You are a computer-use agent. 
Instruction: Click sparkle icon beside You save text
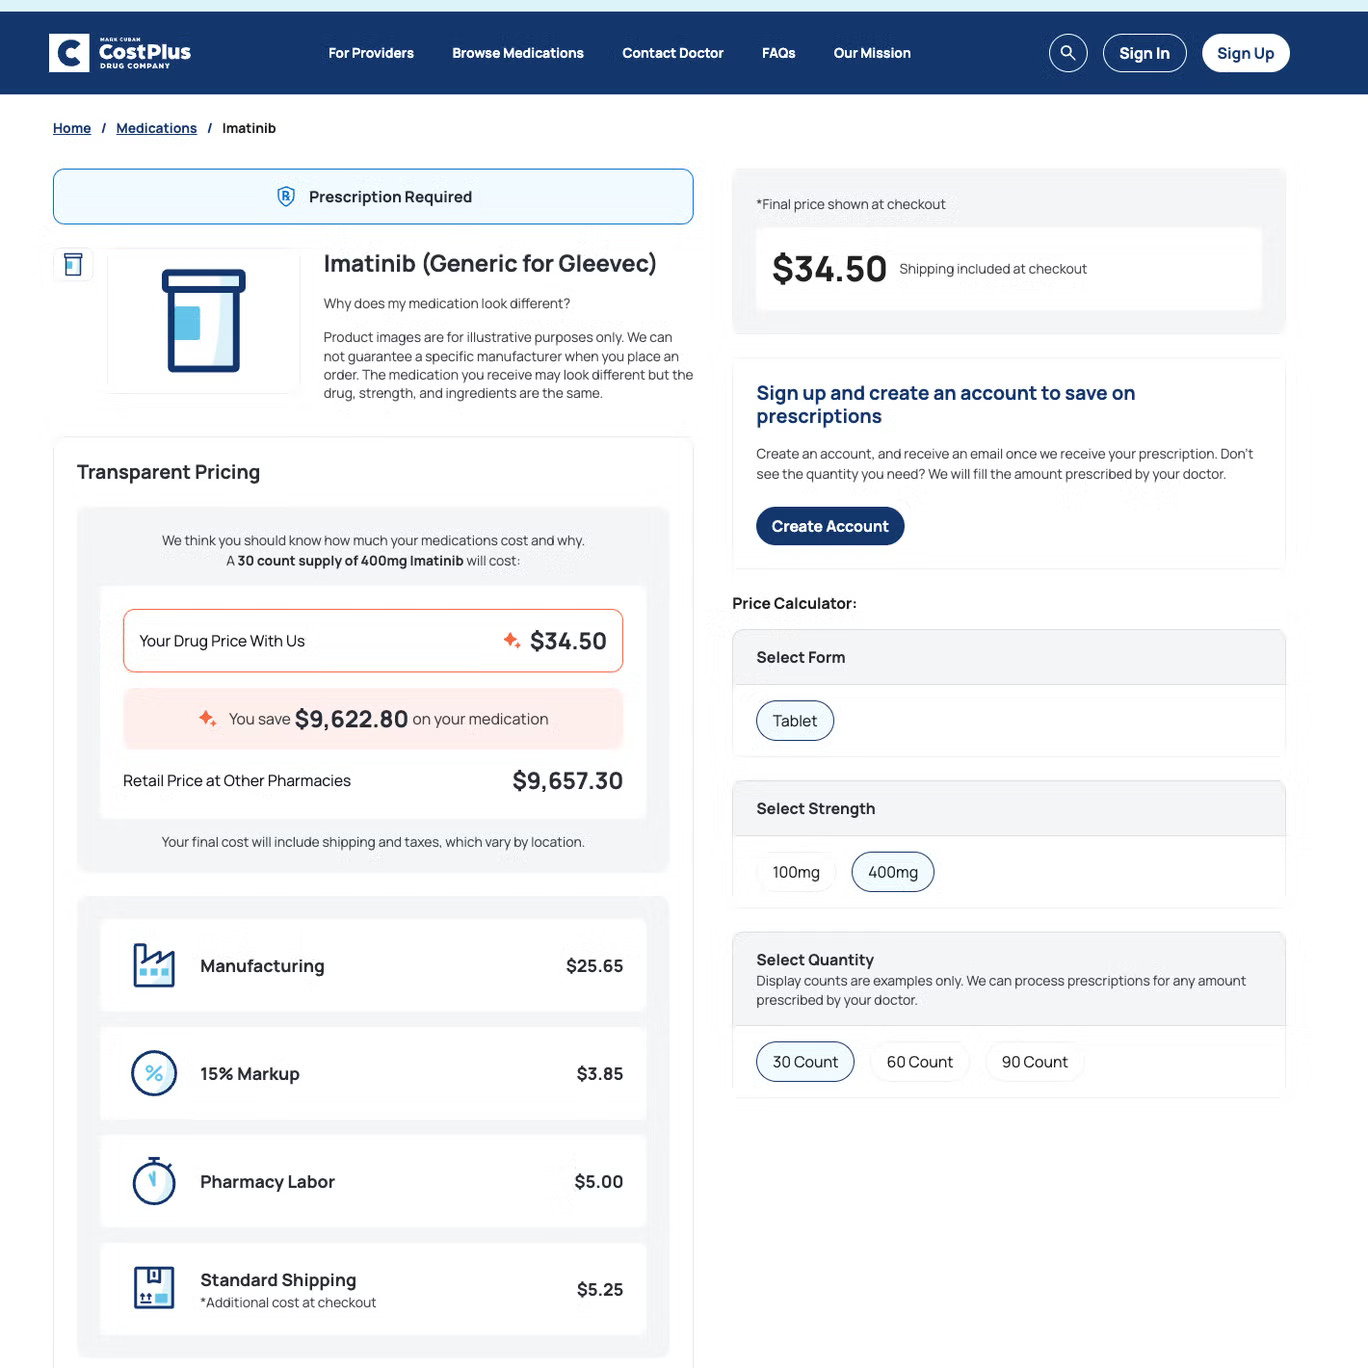(207, 718)
